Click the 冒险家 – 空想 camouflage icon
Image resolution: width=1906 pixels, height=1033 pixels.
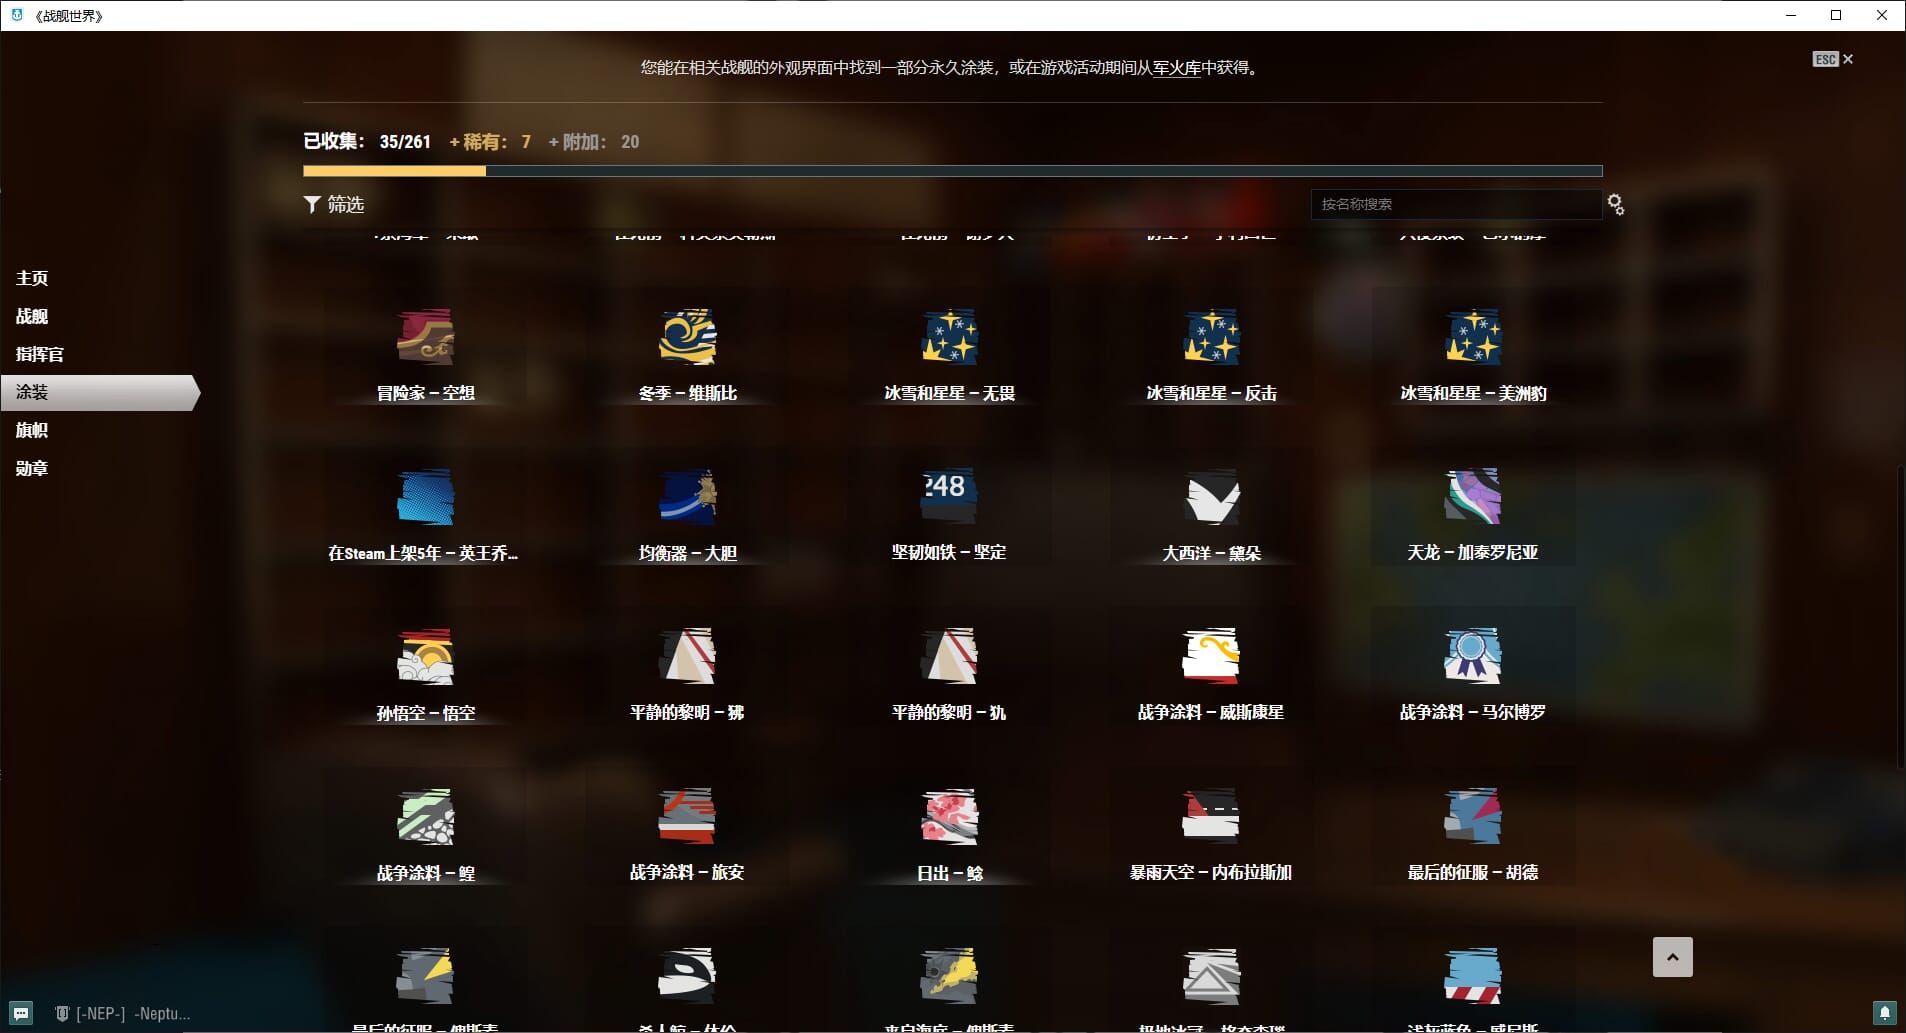(x=425, y=337)
